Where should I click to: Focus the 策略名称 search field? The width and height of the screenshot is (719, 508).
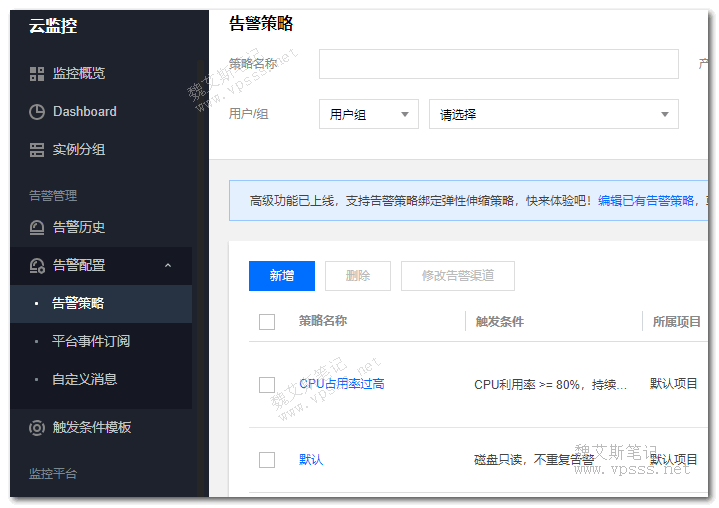pos(498,64)
